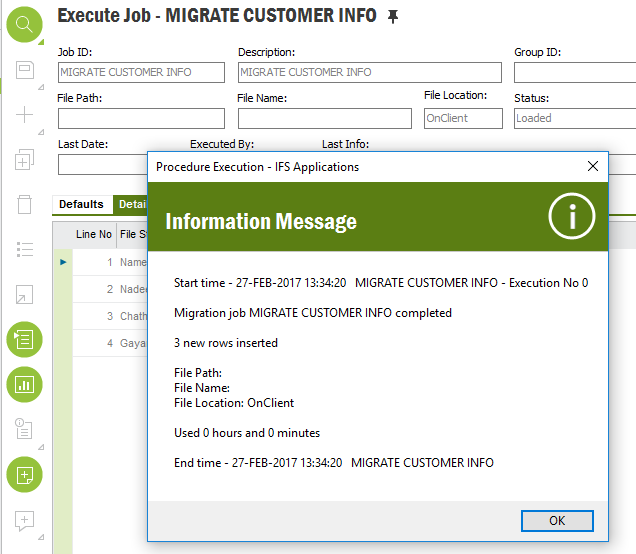The width and height of the screenshot is (636, 554).
Task: Click the green add note icon
Action: tap(24, 475)
